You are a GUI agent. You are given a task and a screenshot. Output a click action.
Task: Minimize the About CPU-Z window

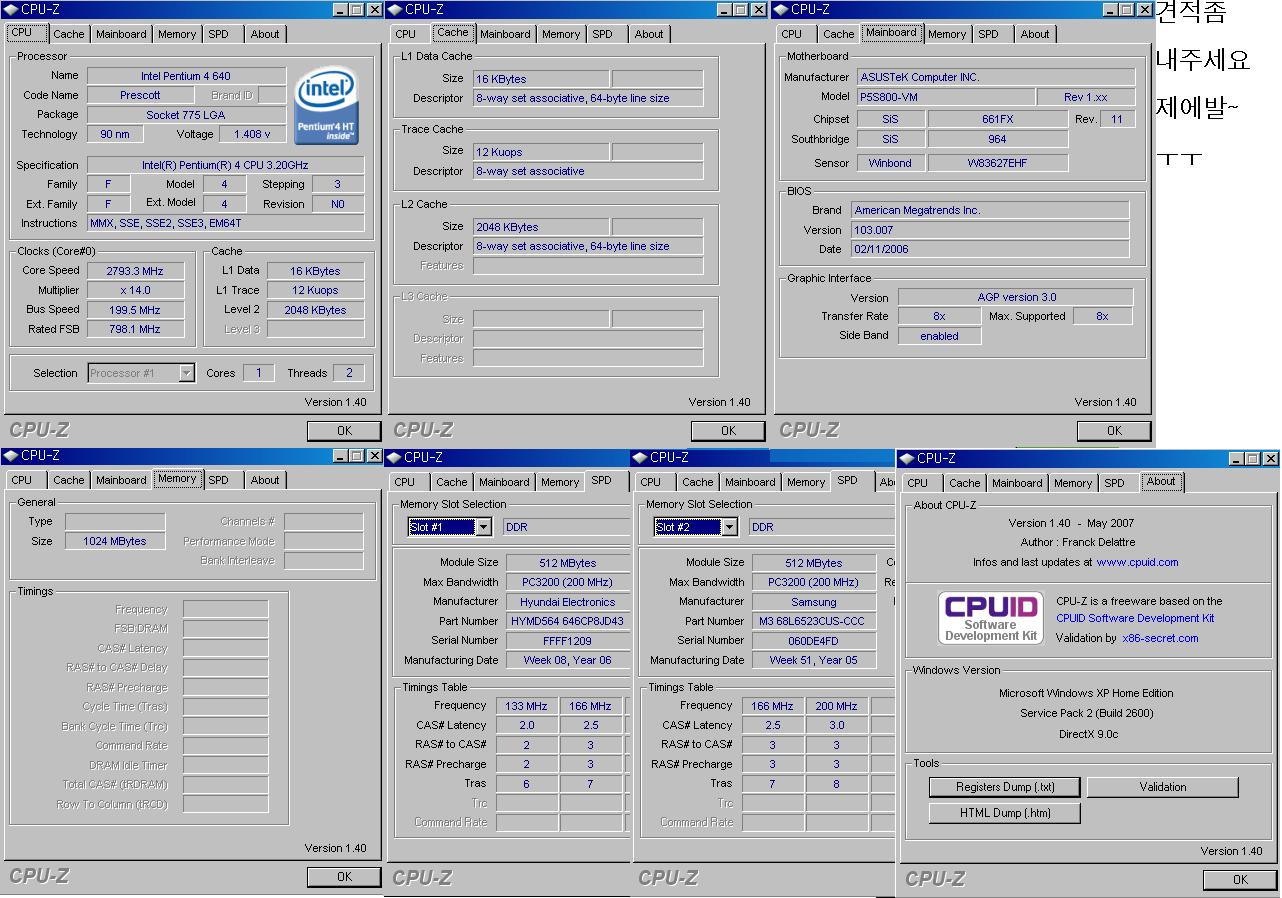(1237, 458)
